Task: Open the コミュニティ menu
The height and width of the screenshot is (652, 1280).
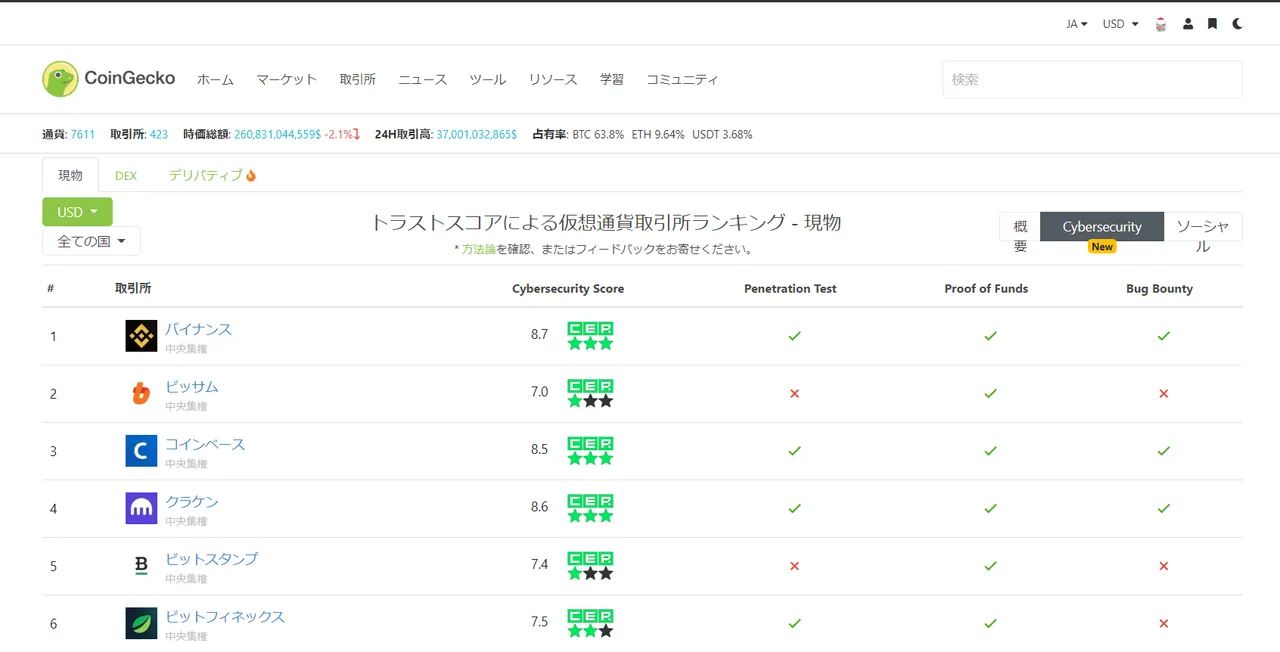Action: coord(682,79)
